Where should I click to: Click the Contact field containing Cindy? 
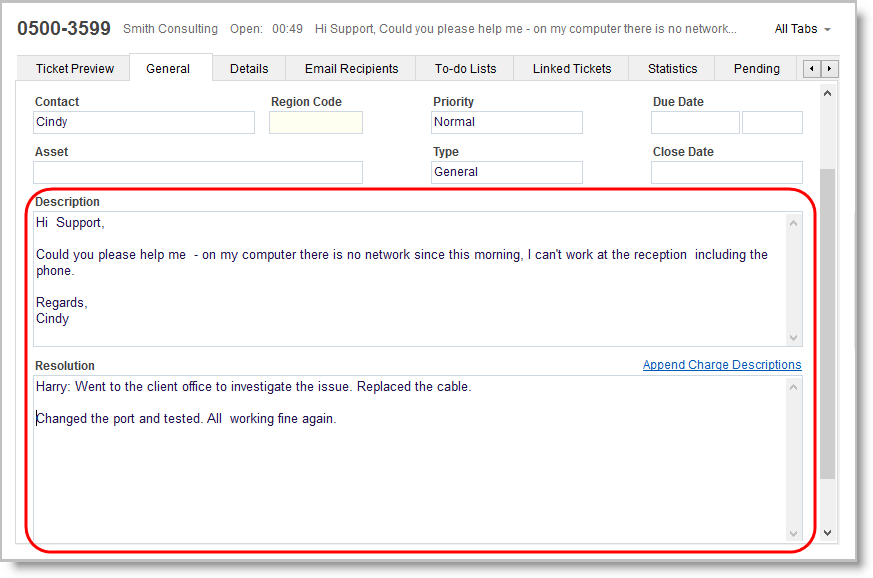(x=144, y=122)
